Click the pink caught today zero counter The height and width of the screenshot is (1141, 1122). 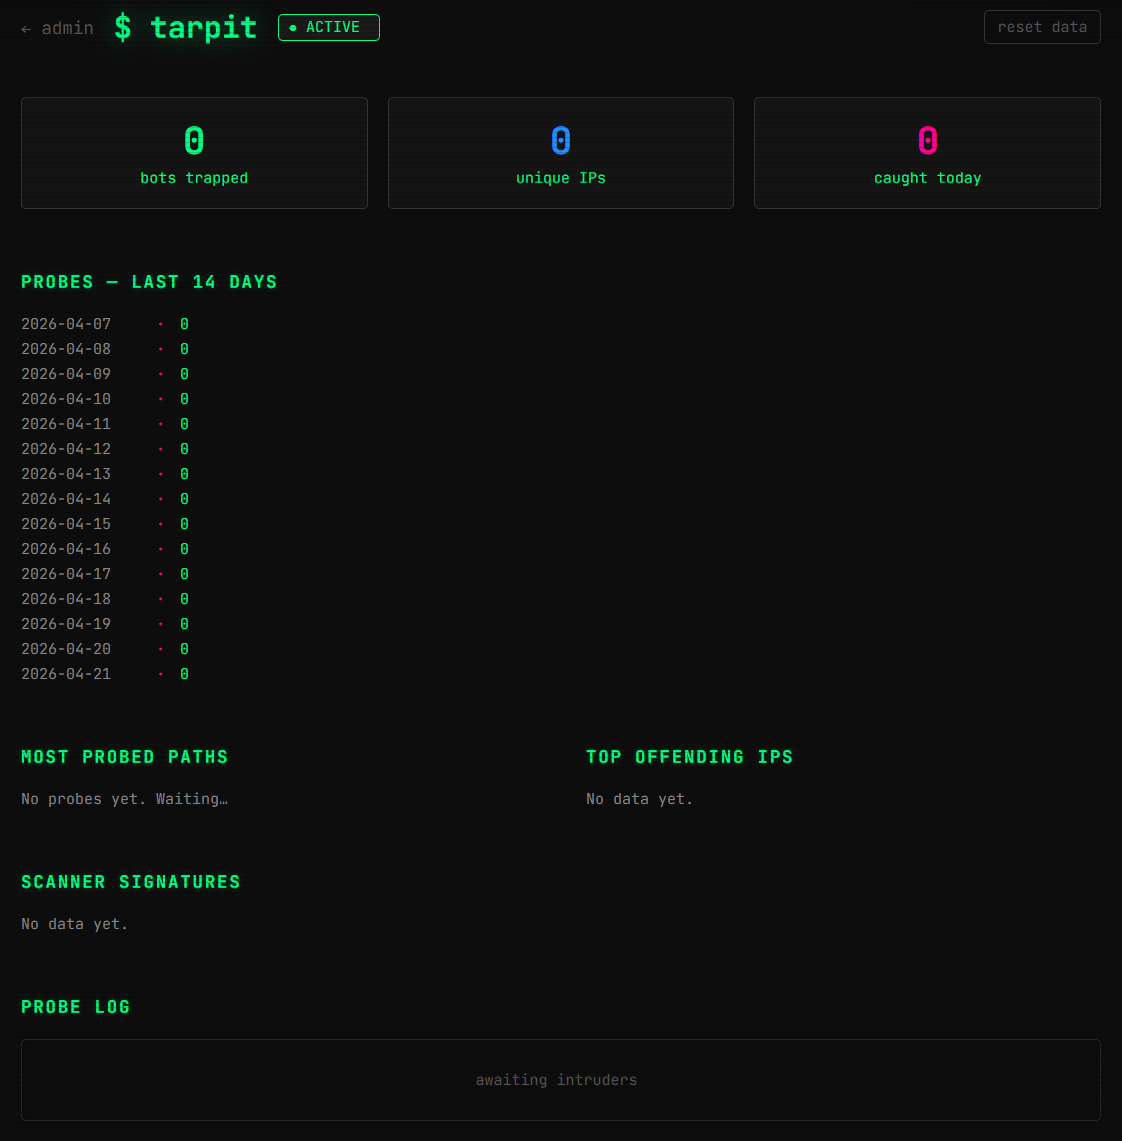pyautogui.click(x=927, y=141)
